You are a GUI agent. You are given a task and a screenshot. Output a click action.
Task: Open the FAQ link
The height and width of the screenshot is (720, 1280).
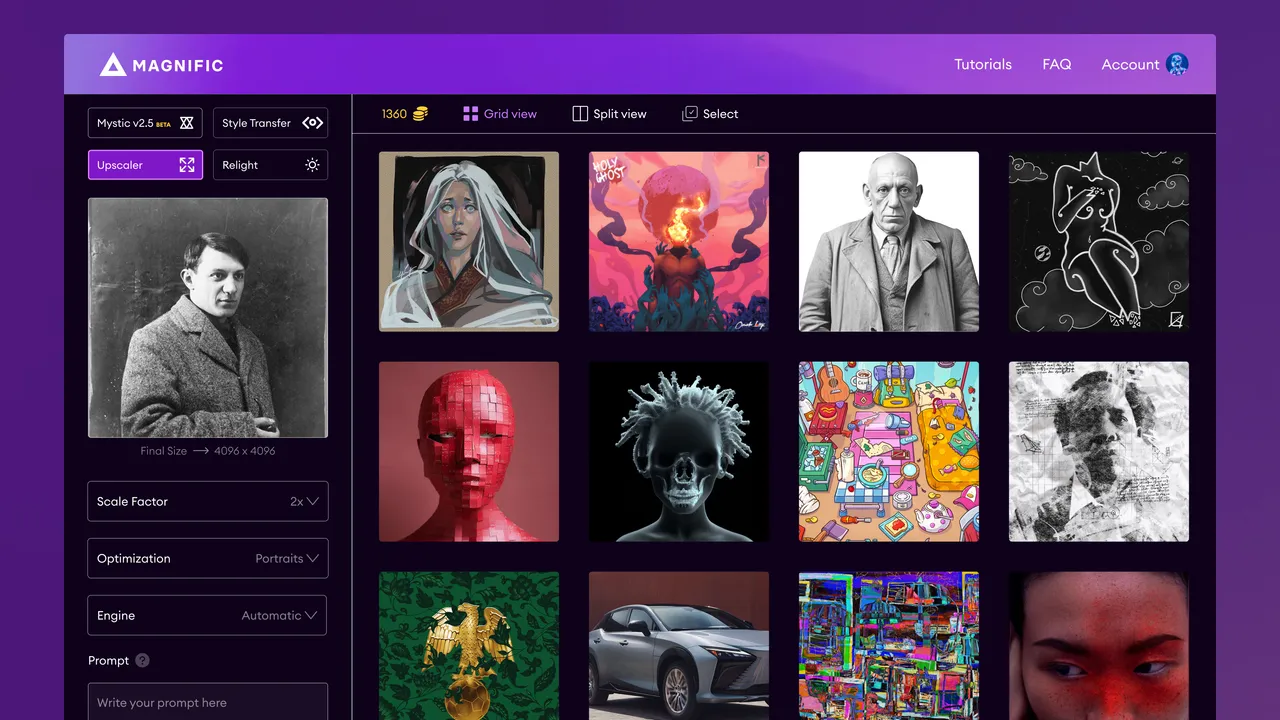pyautogui.click(x=1057, y=64)
